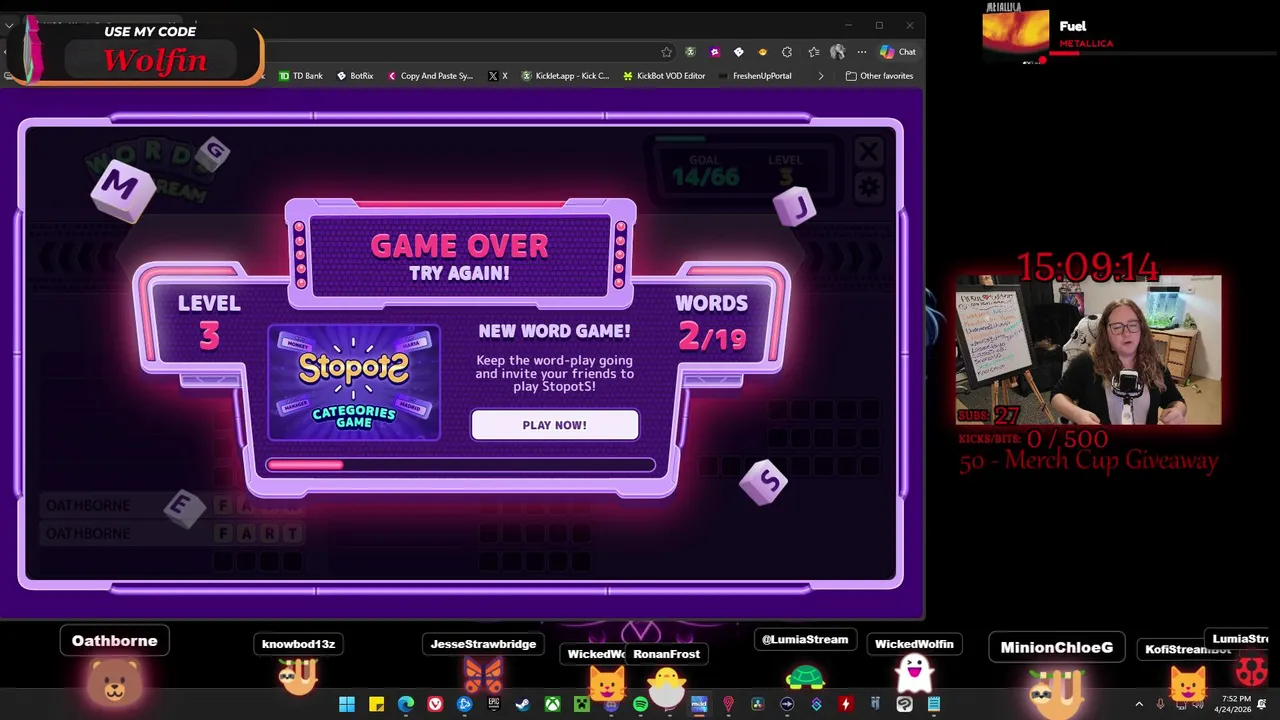The height and width of the screenshot is (720, 1280).
Task: Open the taskbar clock showing 7:52 PM
Action: (1232, 705)
